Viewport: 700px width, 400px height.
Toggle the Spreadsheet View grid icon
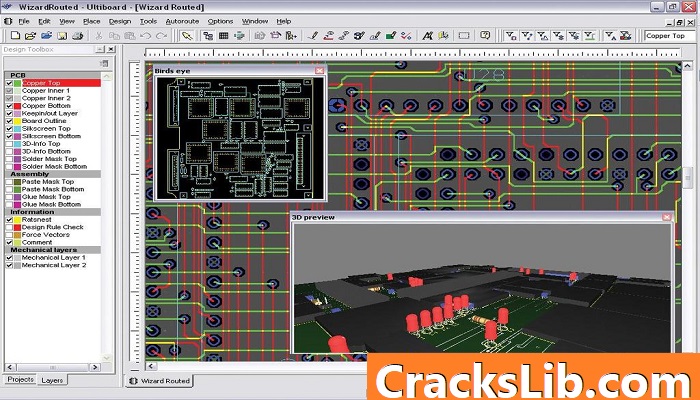pos(224,36)
